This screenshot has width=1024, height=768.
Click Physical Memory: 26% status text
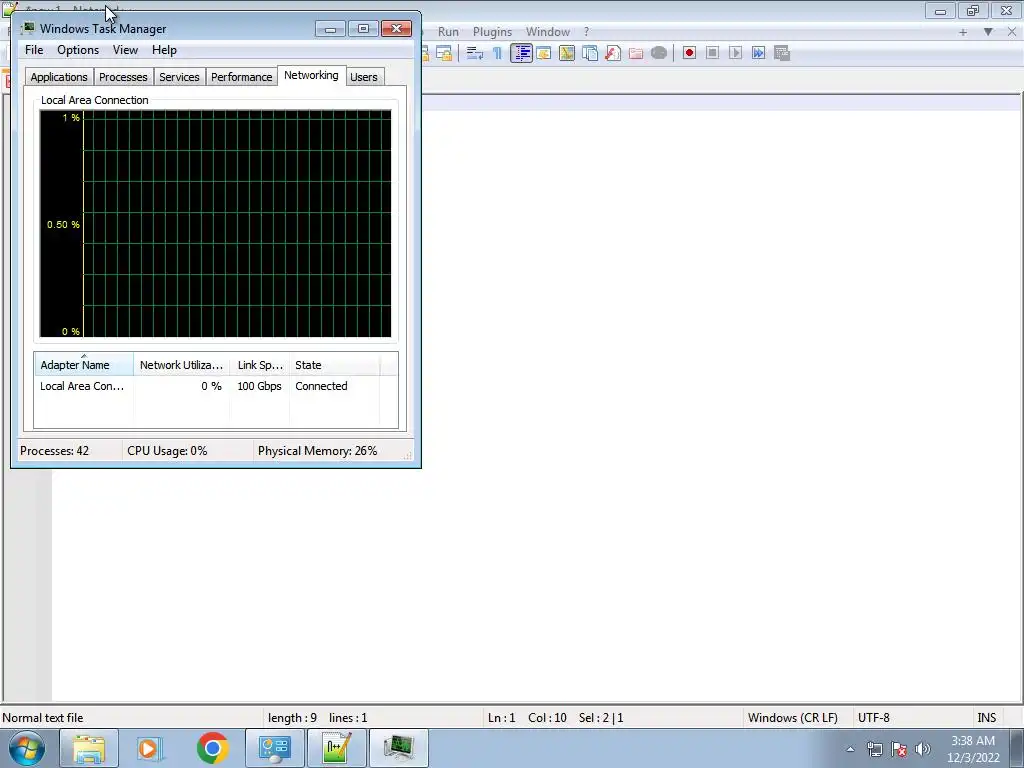click(x=317, y=451)
